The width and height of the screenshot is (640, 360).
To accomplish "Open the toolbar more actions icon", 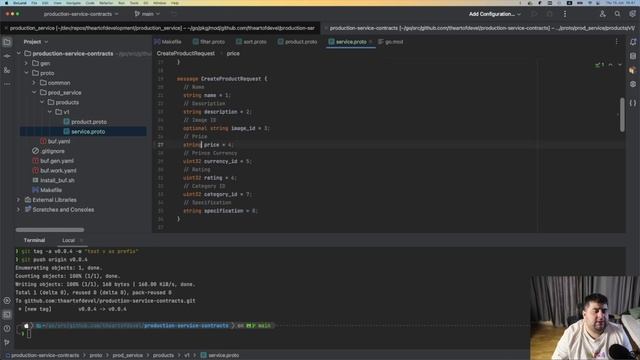I will pos(565,14).
